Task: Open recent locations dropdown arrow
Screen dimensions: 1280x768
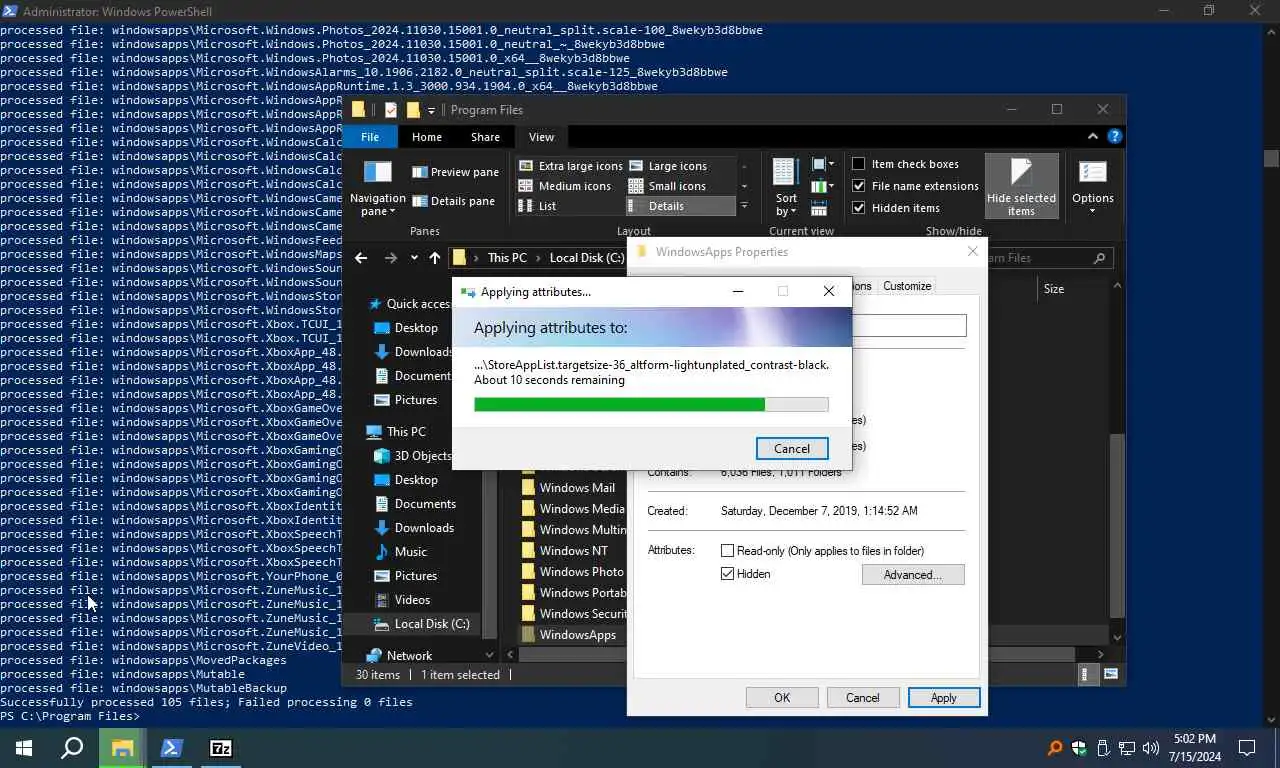Action: 414,258
